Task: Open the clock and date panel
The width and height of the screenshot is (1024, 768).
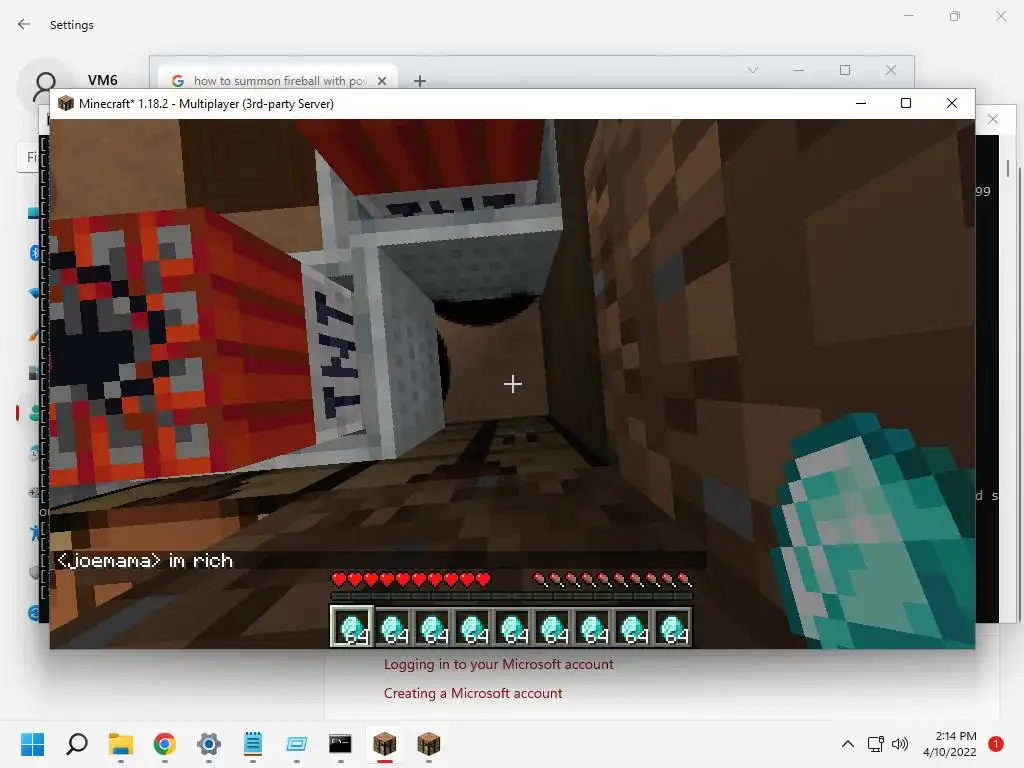Action: 950,744
